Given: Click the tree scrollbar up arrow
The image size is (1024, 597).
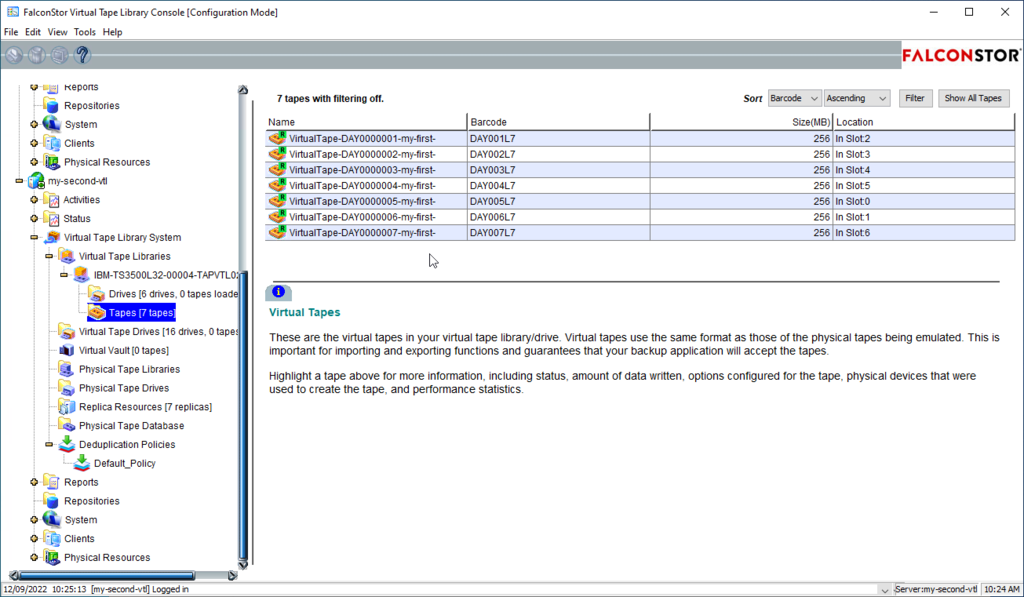Looking at the screenshot, I should (x=243, y=90).
